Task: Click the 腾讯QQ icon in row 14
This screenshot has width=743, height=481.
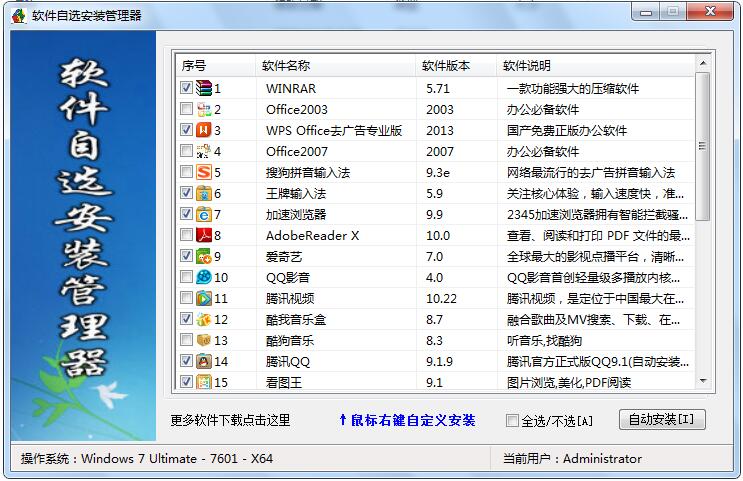Action: pos(204,361)
